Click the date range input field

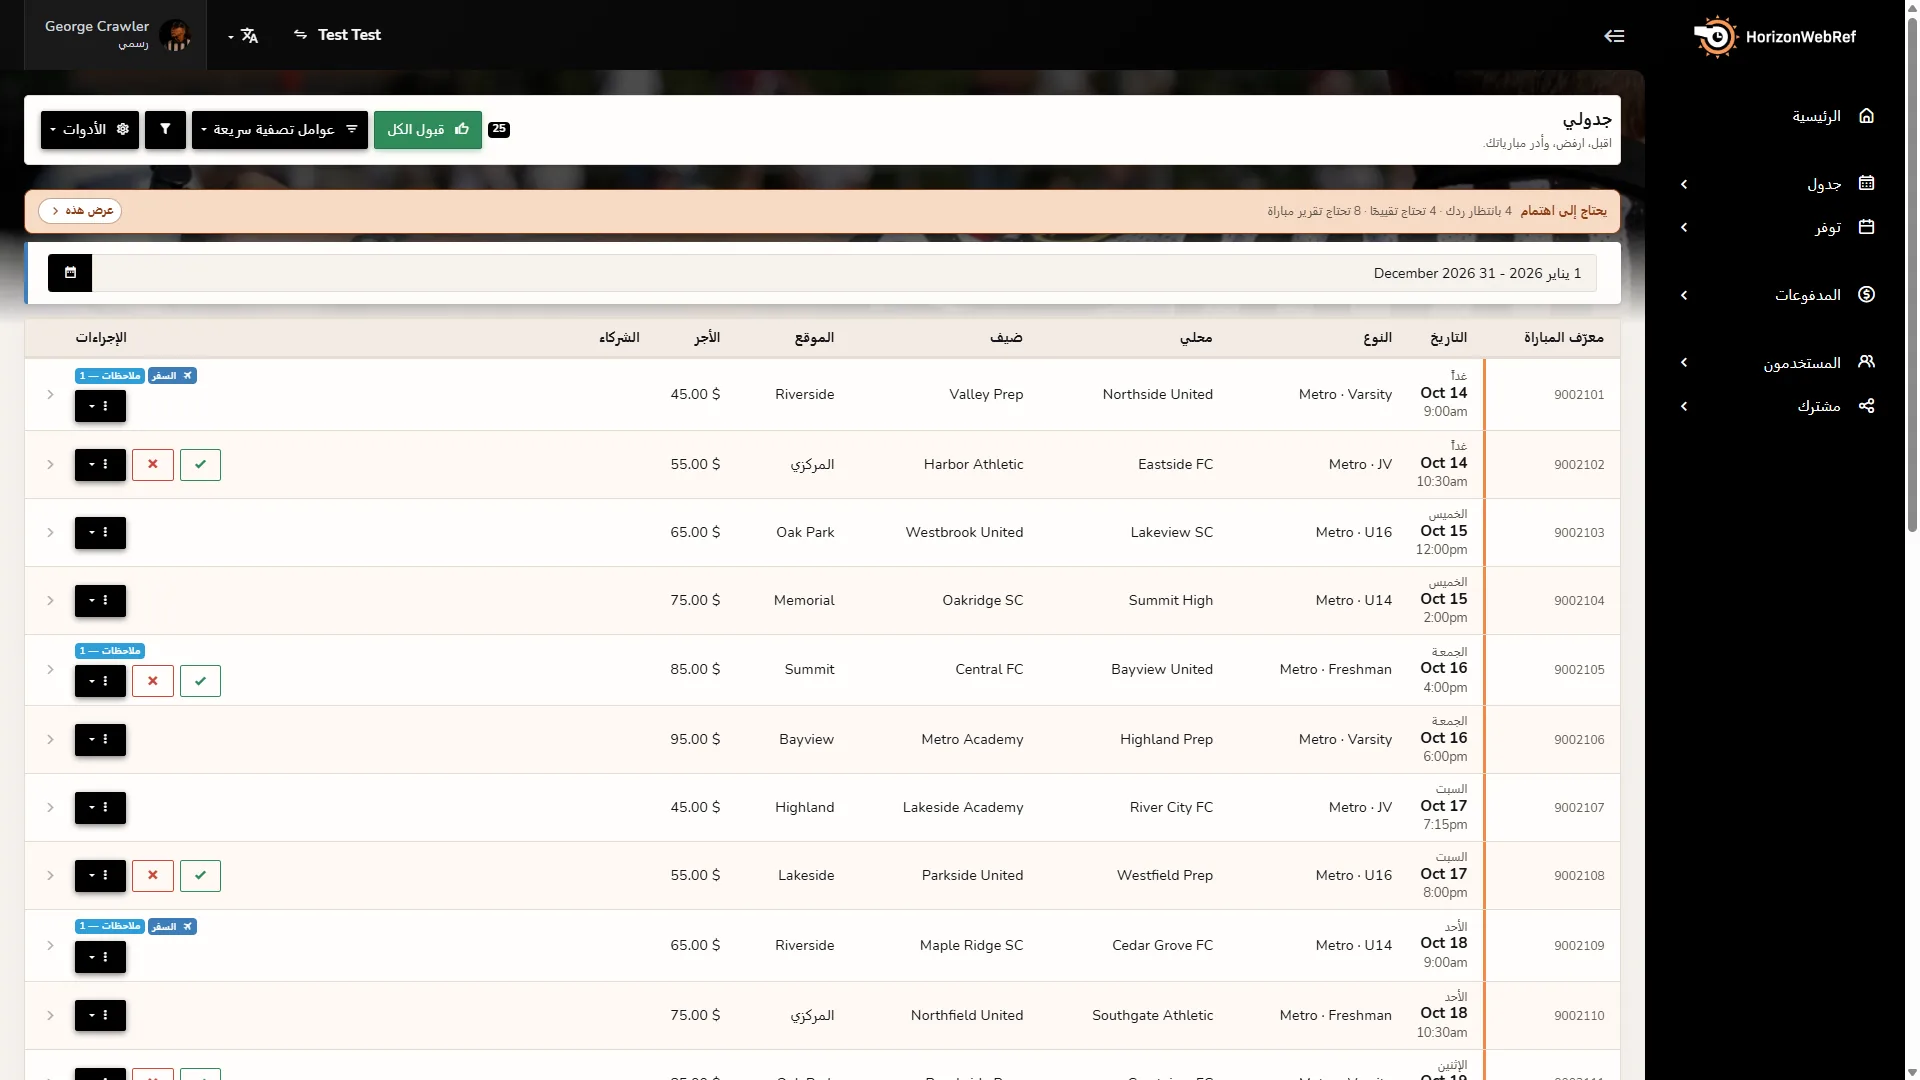coord(844,273)
